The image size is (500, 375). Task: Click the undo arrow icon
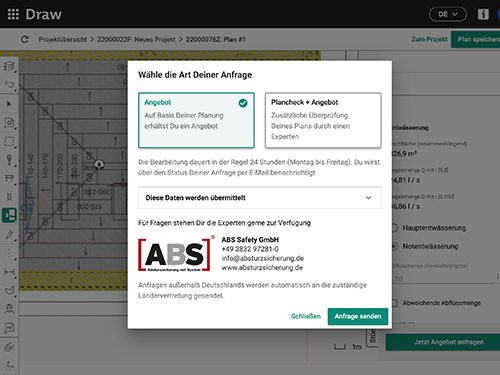(9, 84)
